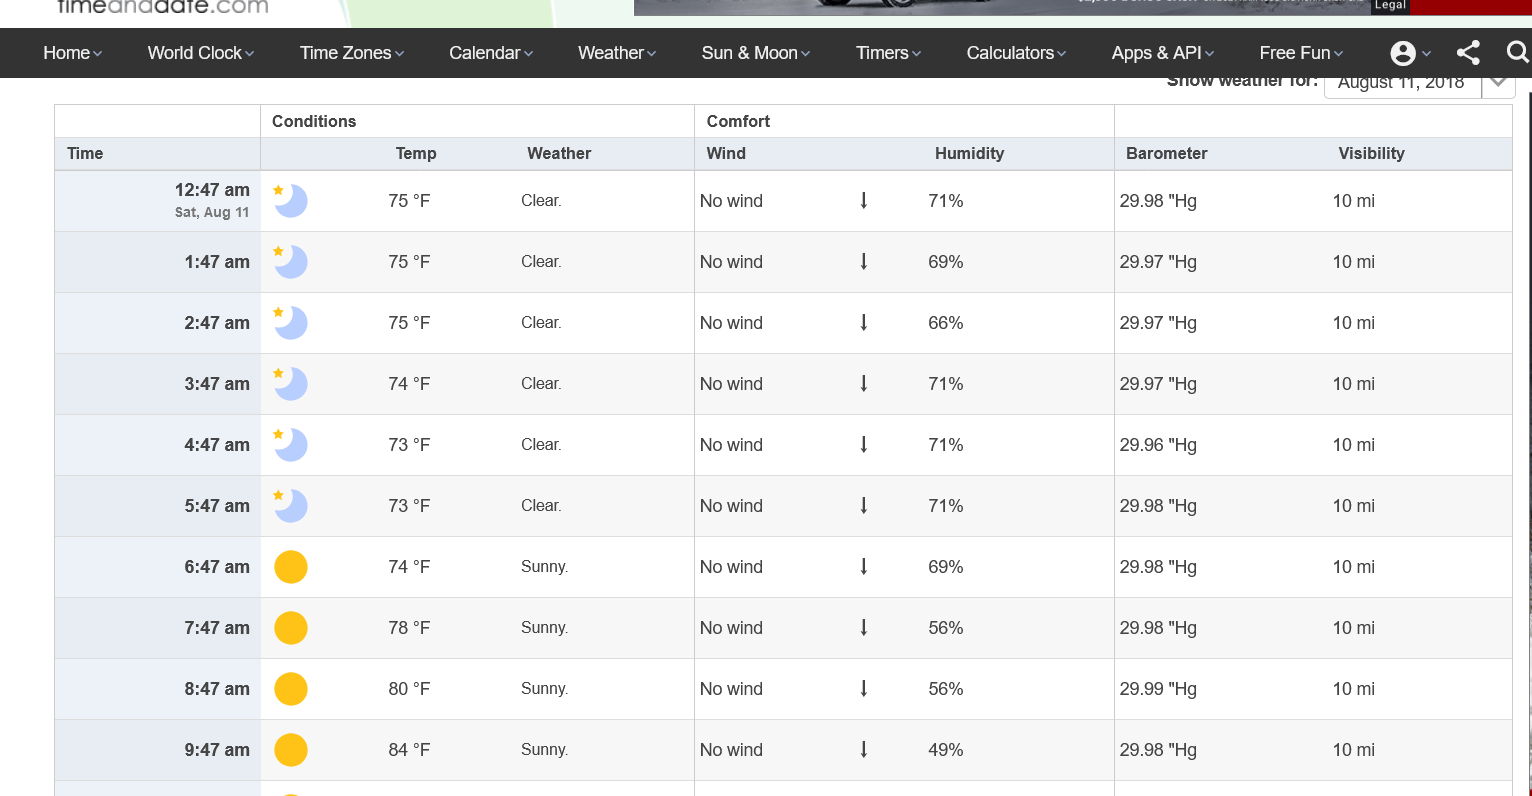The width and height of the screenshot is (1532, 796).
Task: Open the Sun & Moon menu
Action: (755, 53)
